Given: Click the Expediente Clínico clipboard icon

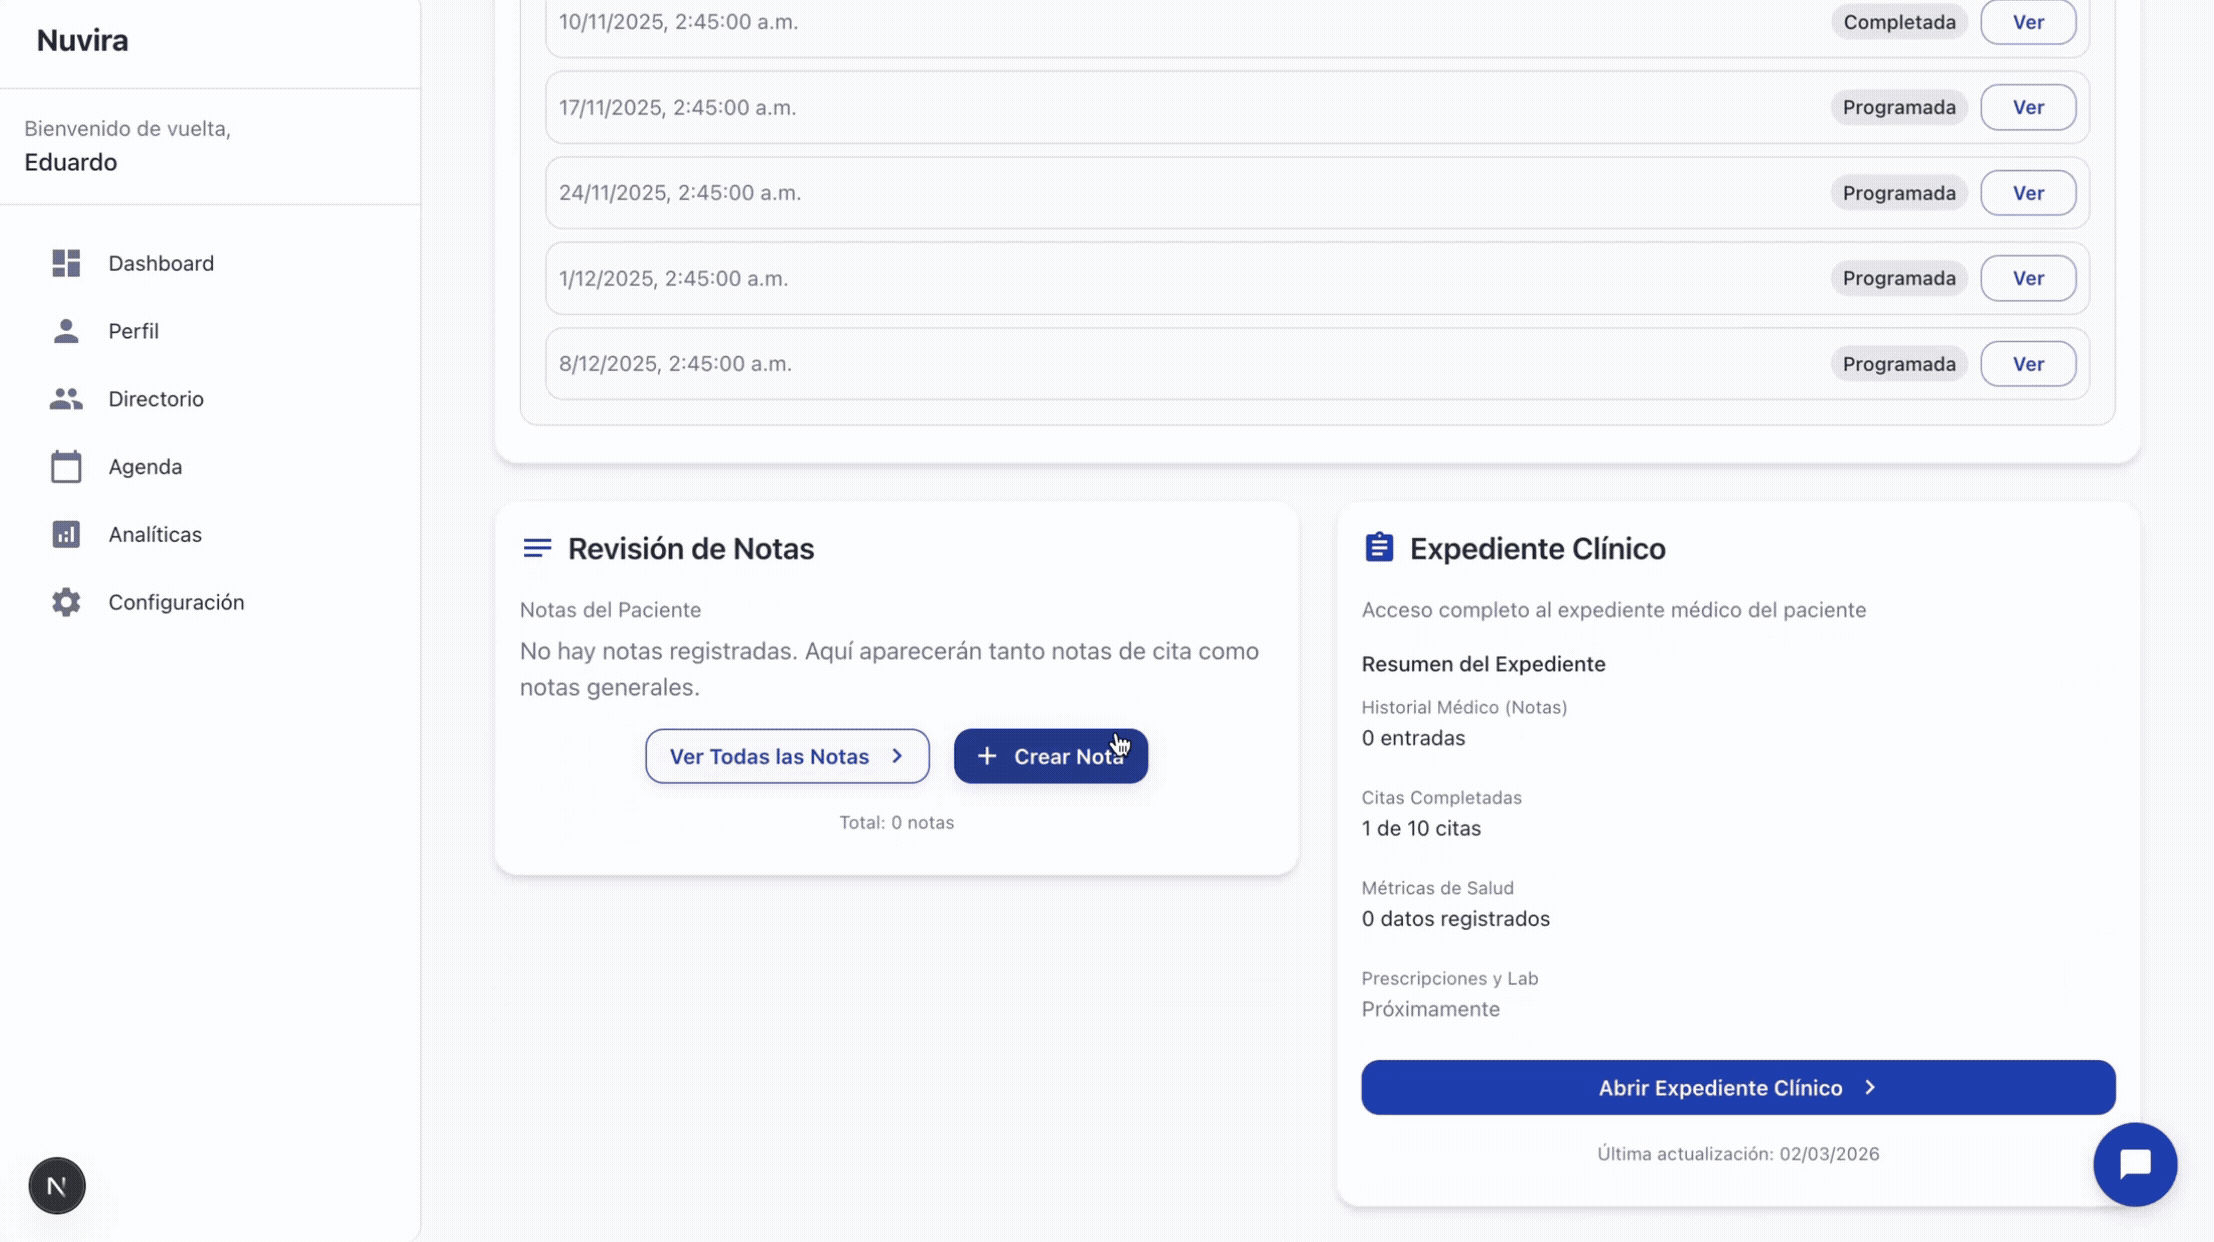Looking at the screenshot, I should pos(1378,547).
